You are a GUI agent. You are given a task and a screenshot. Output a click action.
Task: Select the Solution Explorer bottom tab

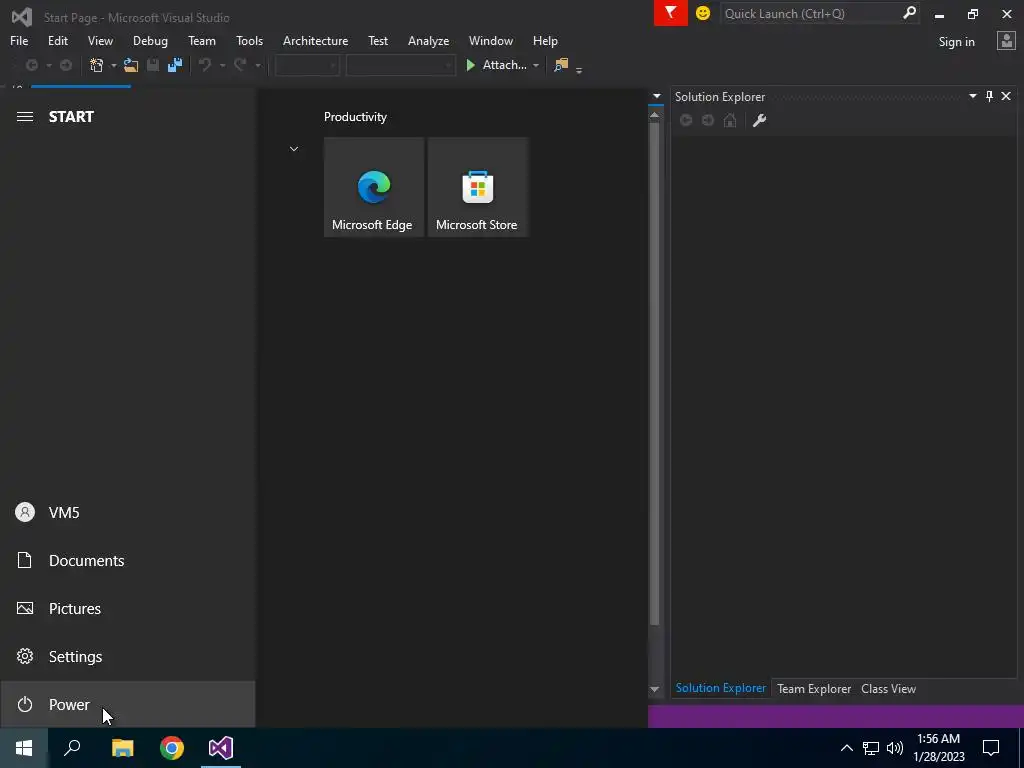[720, 688]
